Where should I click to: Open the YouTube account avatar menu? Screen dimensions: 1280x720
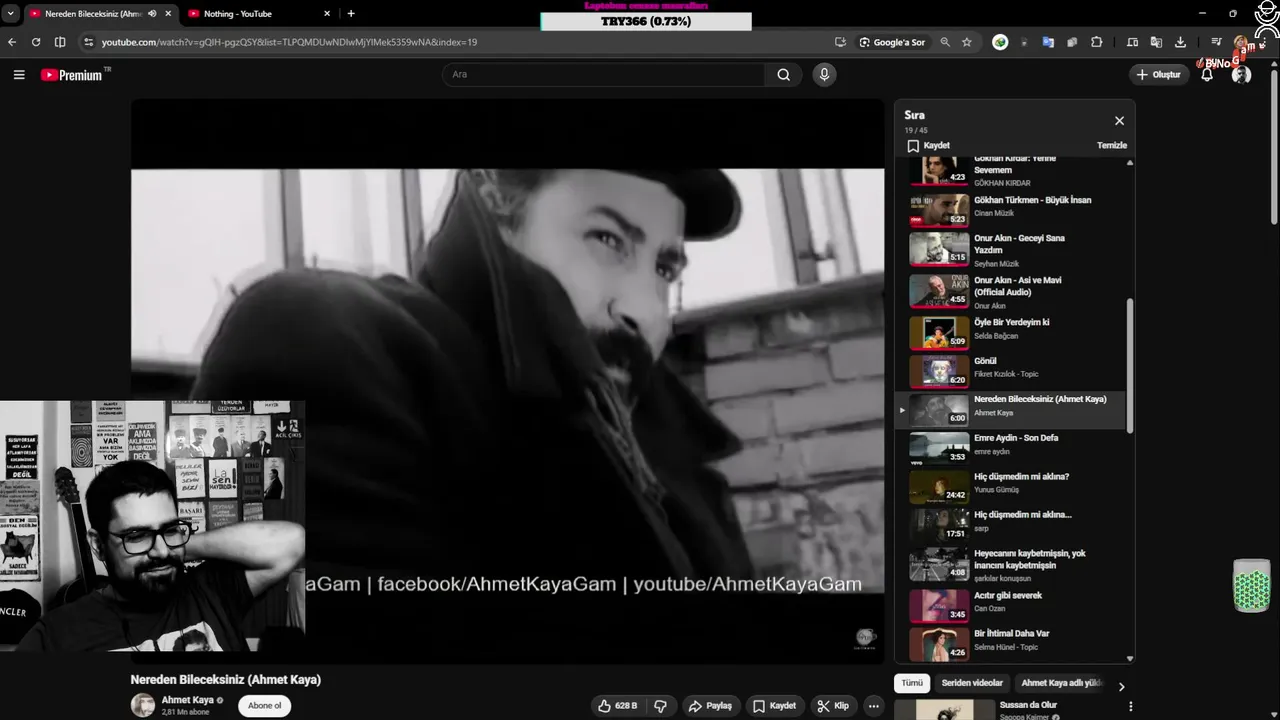click(x=1242, y=75)
